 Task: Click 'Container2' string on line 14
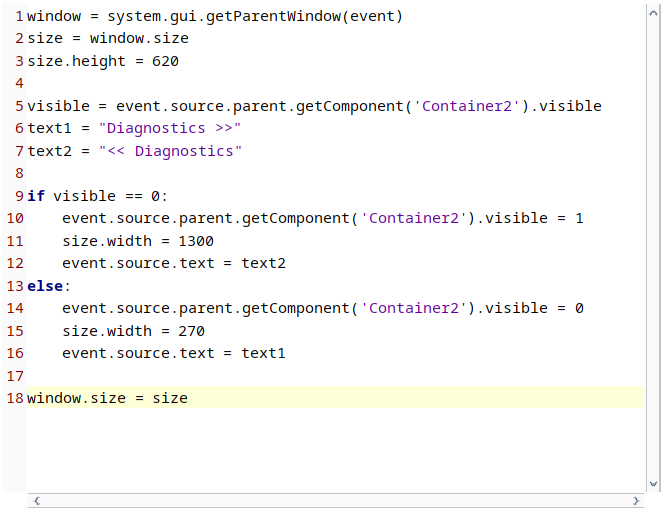[414, 308]
